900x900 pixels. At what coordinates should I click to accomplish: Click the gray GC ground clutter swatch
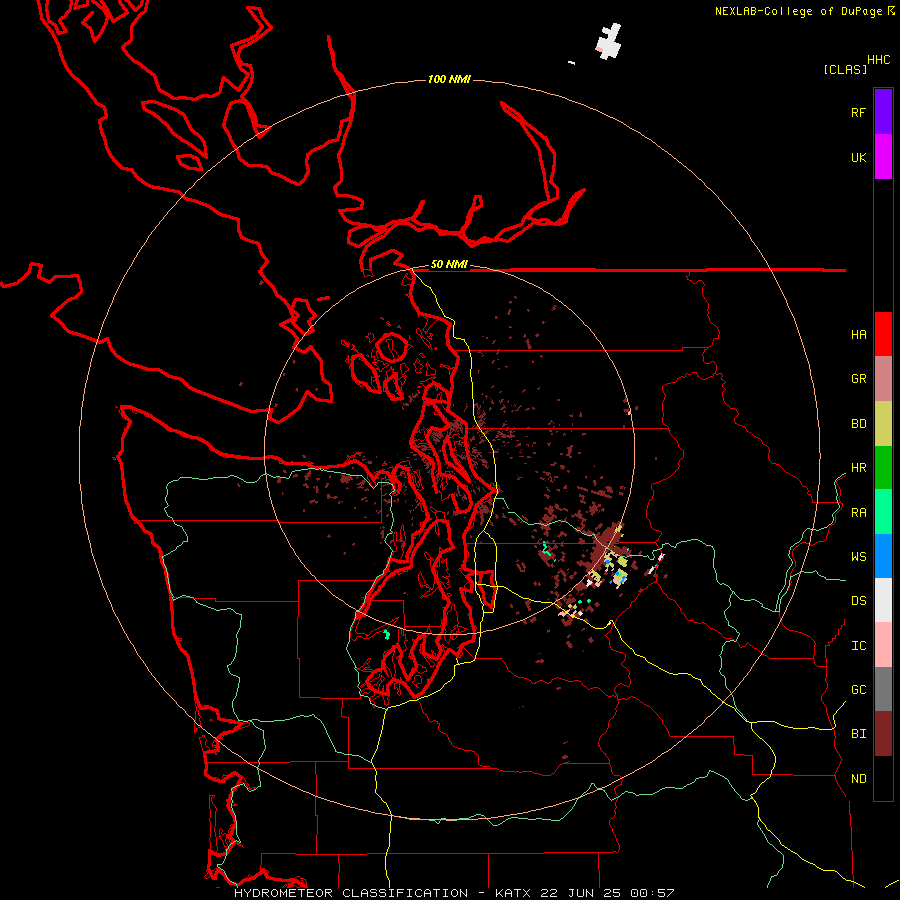[x=883, y=689]
